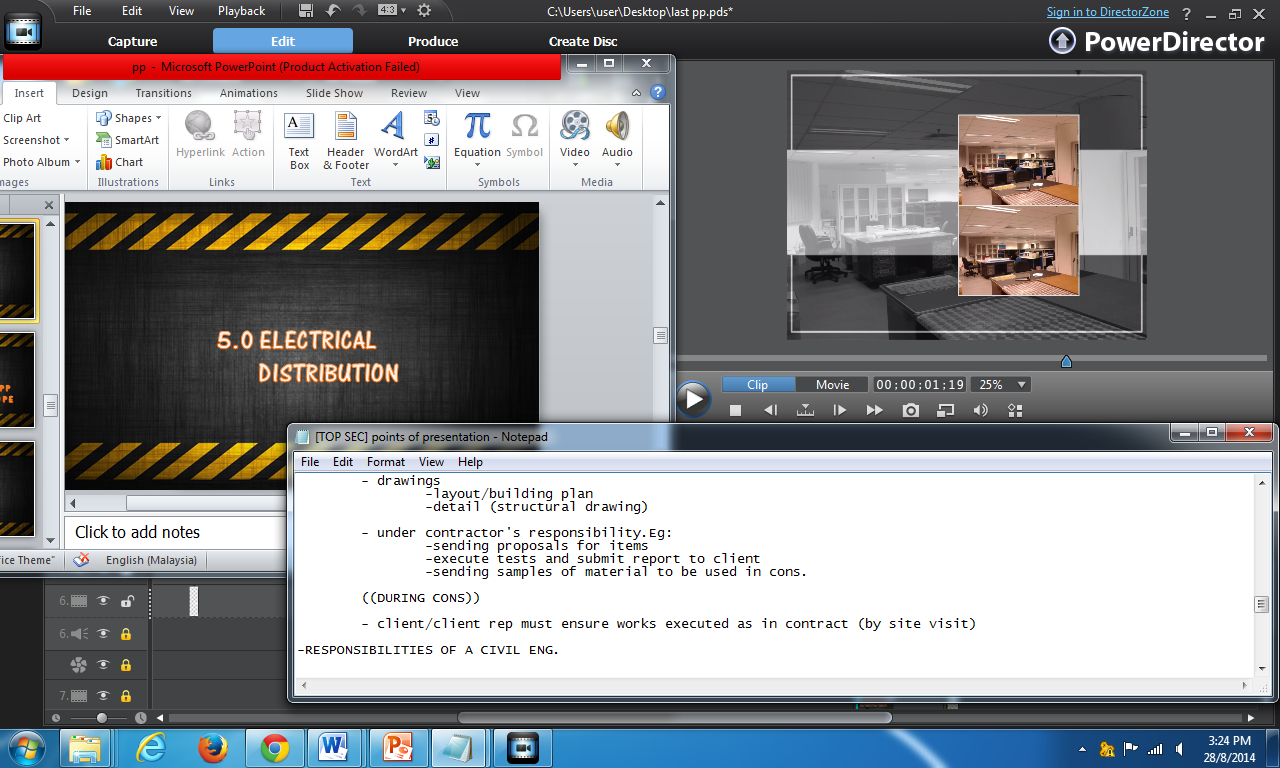Open the Playback menu in PowerDirector

[242, 11]
